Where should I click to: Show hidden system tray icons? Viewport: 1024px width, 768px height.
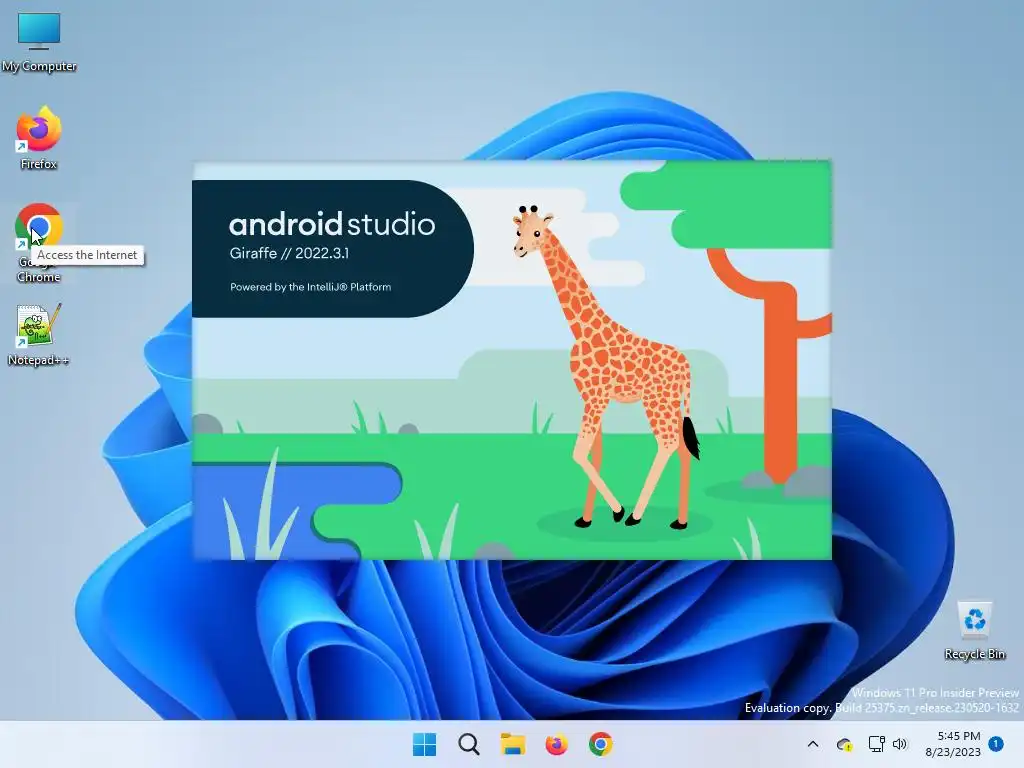coord(813,744)
